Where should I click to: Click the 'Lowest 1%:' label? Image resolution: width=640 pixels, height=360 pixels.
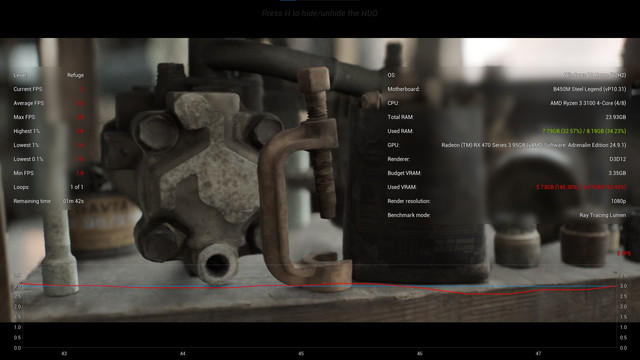26,145
